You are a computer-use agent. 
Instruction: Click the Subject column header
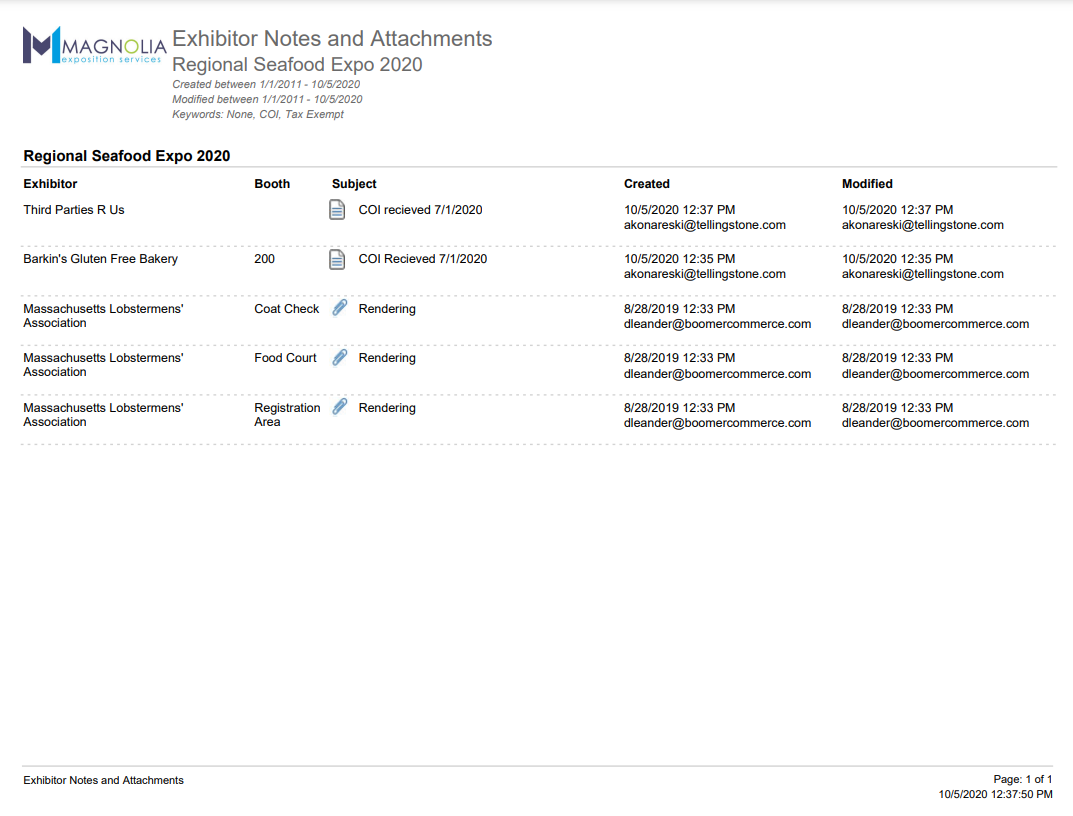click(x=354, y=184)
